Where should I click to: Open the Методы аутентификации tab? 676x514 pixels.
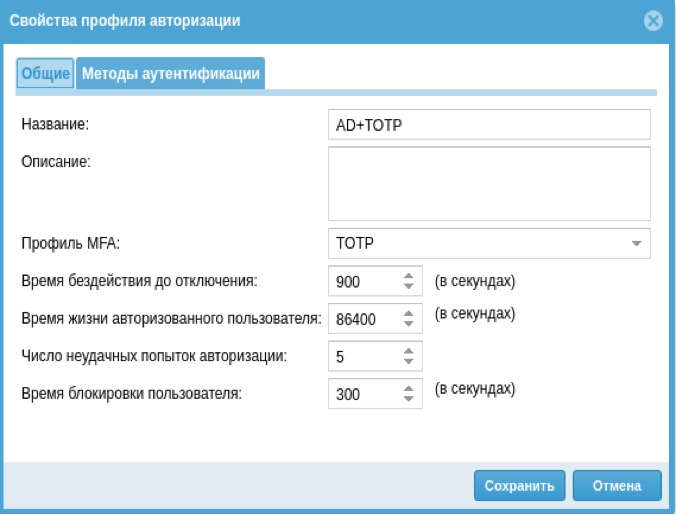pos(171,73)
